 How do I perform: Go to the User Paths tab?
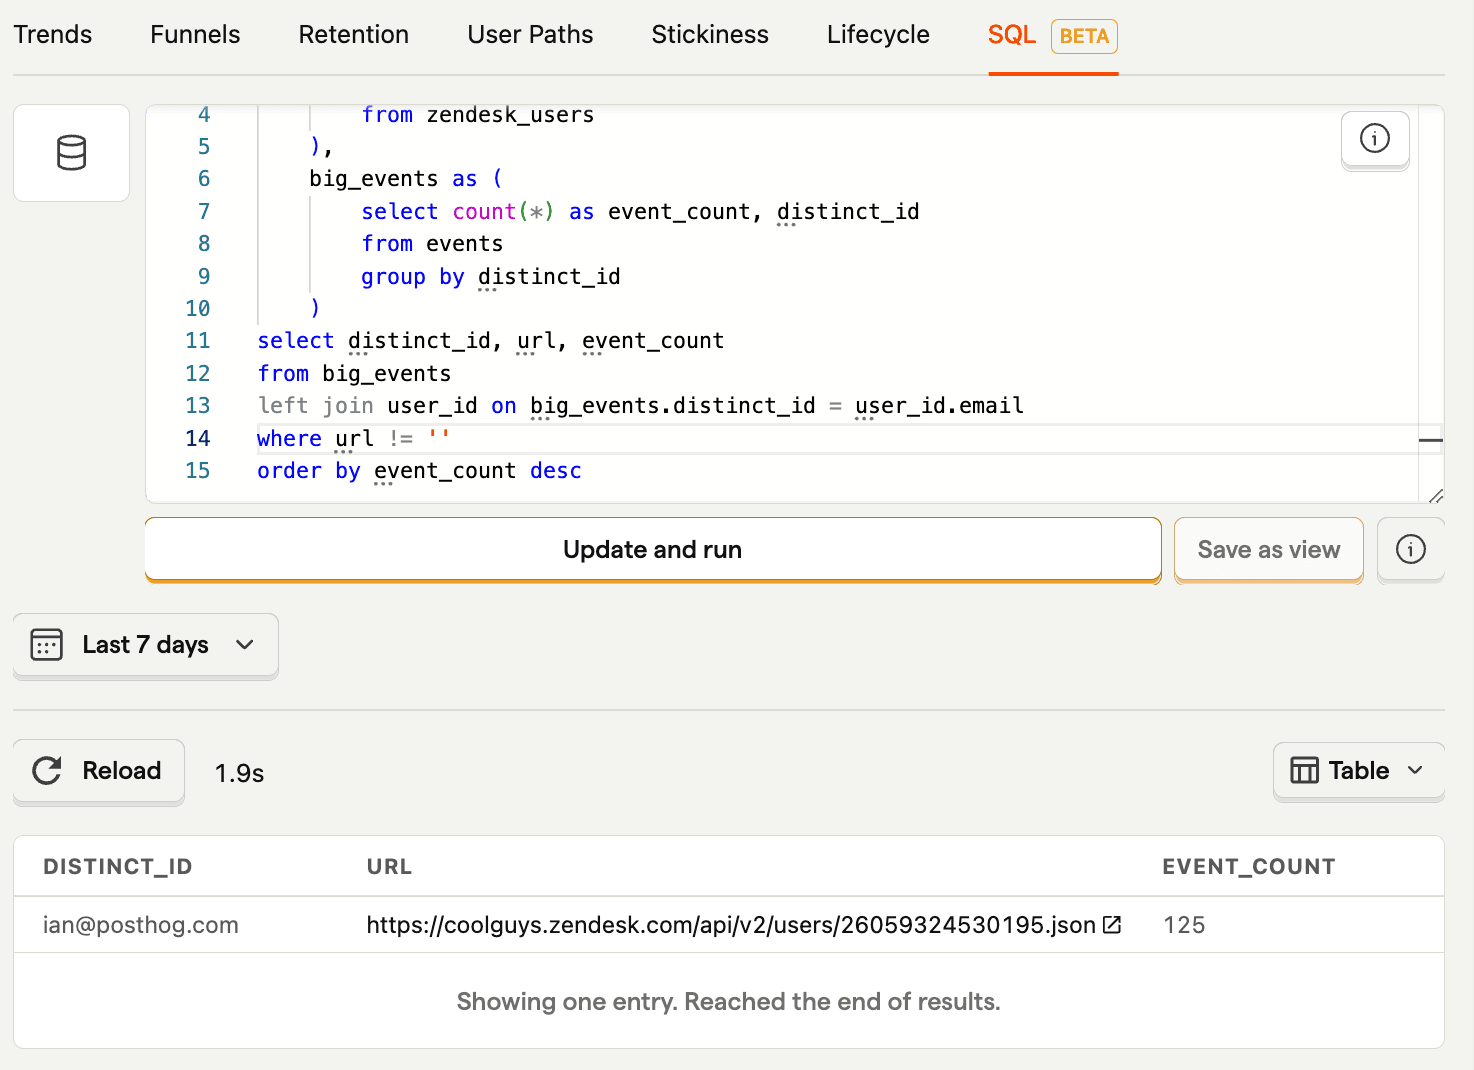click(x=530, y=35)
